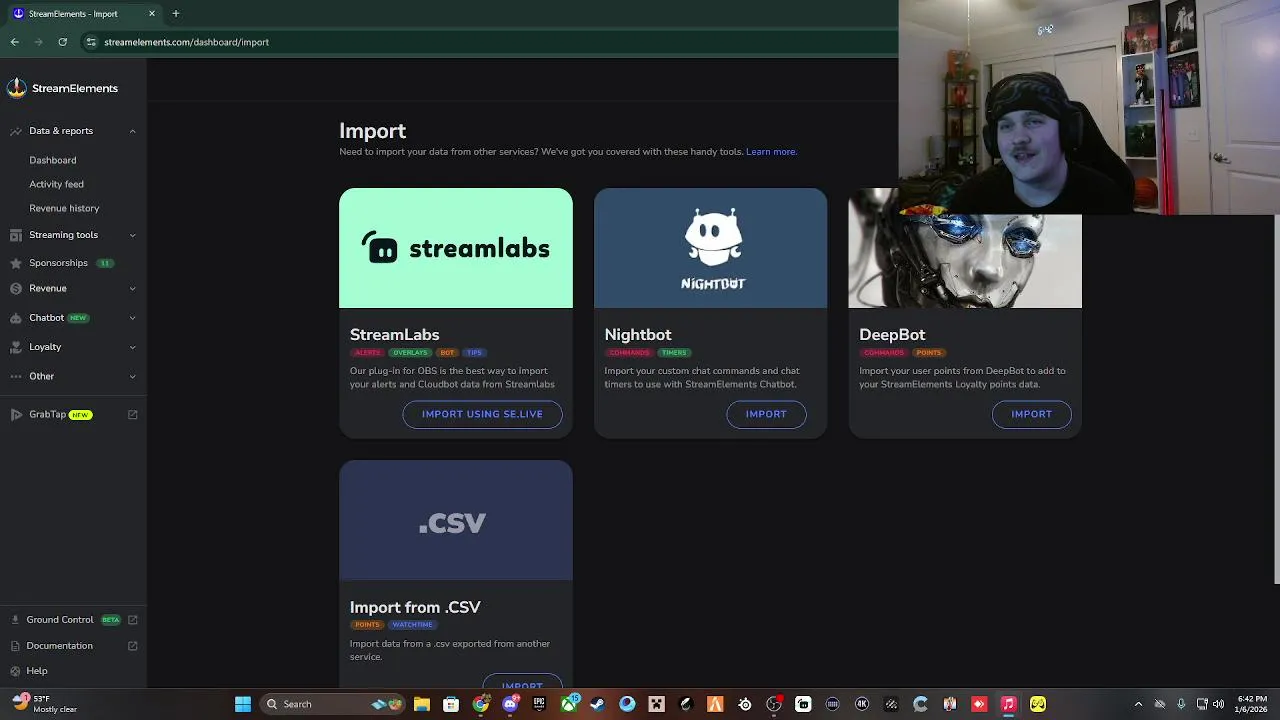This screenshot has width=1280, height=720.
Task: Open Documentation external link icon
Action: [x=132, y=646]
